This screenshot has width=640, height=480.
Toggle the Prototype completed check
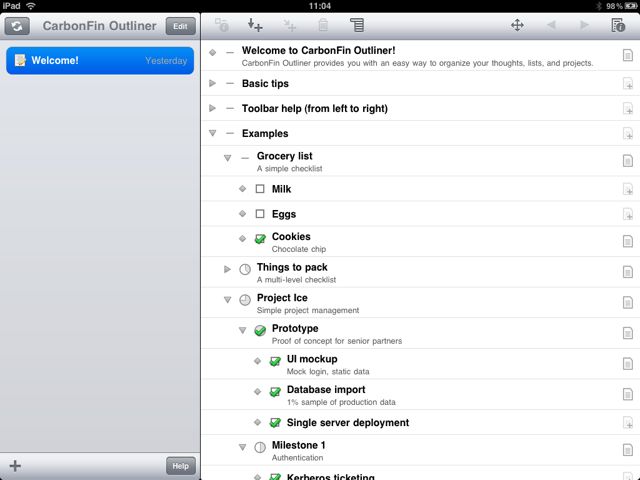pyautogui.click(x=260, y=330)
